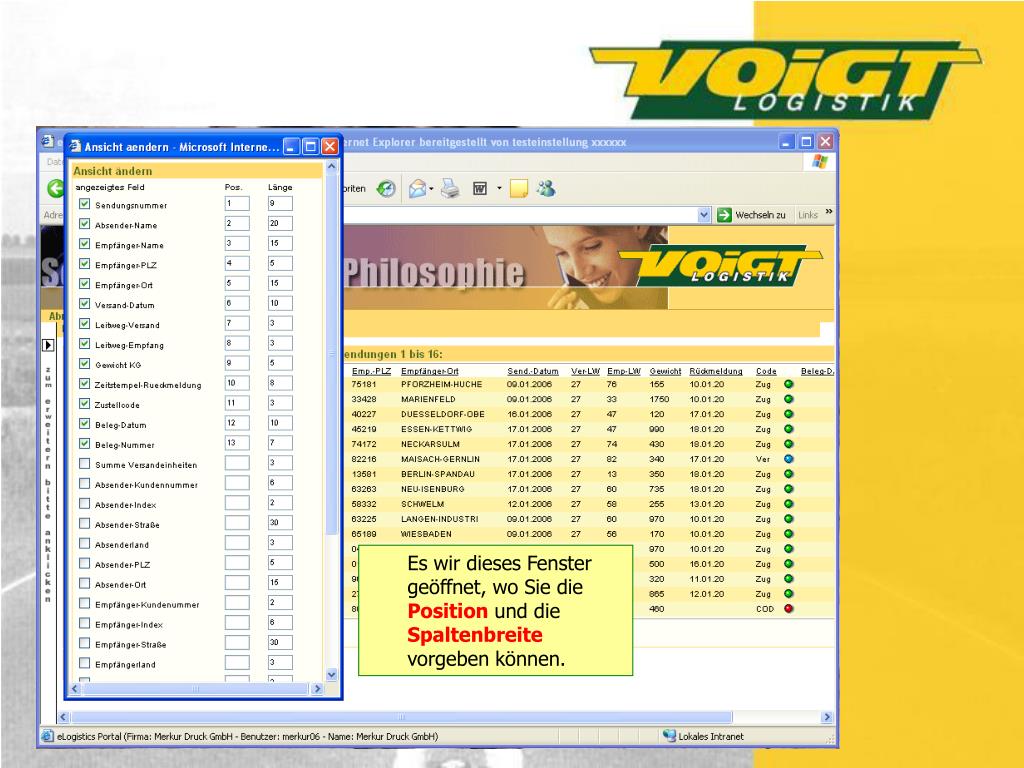Uncheck the Absender-Name checkbox
Image resolution: width=1024 pixels, height=768 pixels.
click(x=84, y=224)
